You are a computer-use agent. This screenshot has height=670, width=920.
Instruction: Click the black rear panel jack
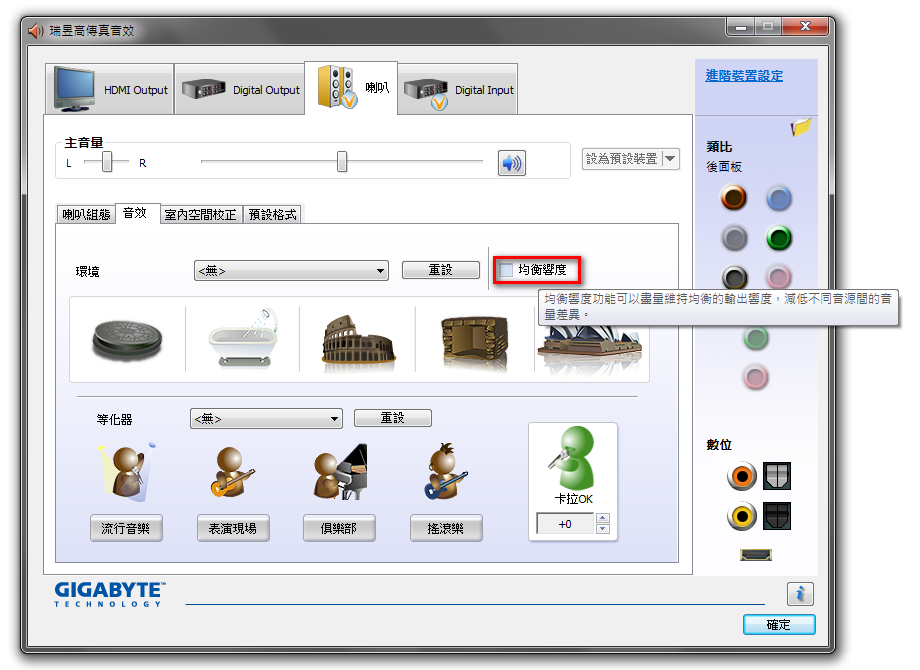[734, 277]
